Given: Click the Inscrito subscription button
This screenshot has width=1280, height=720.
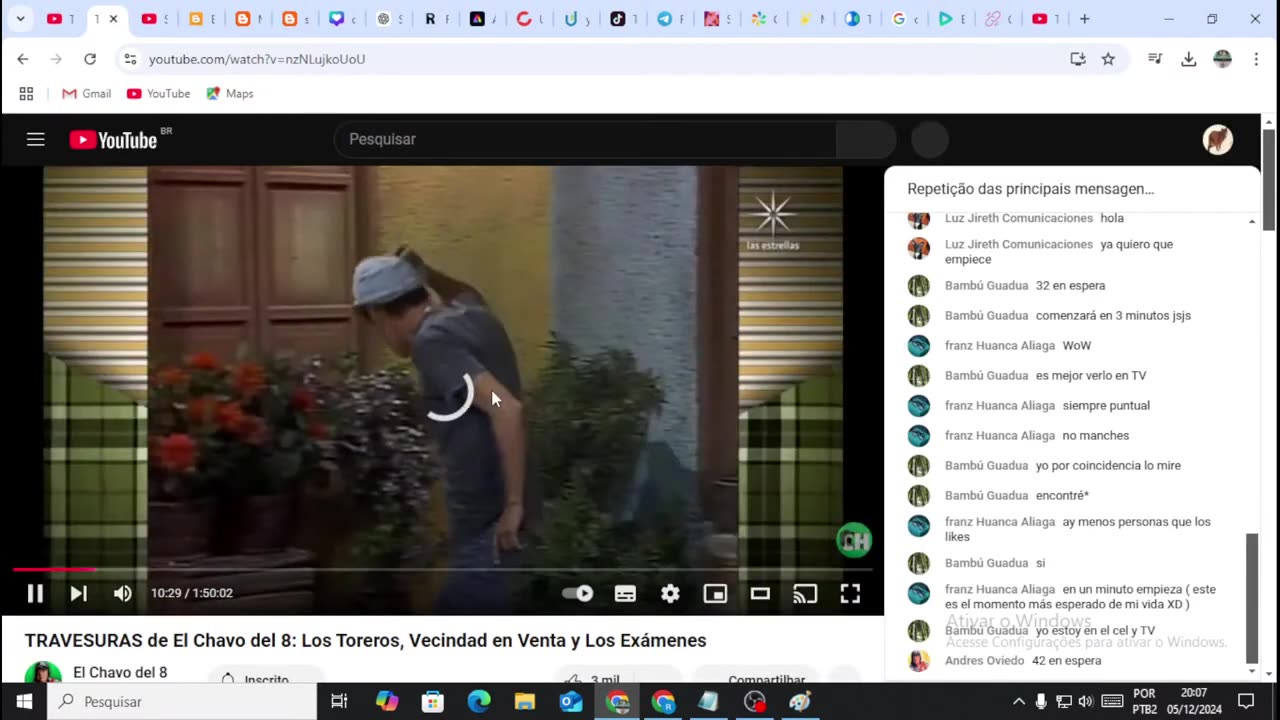Looking at the screenshot, I should pos(266,678).
